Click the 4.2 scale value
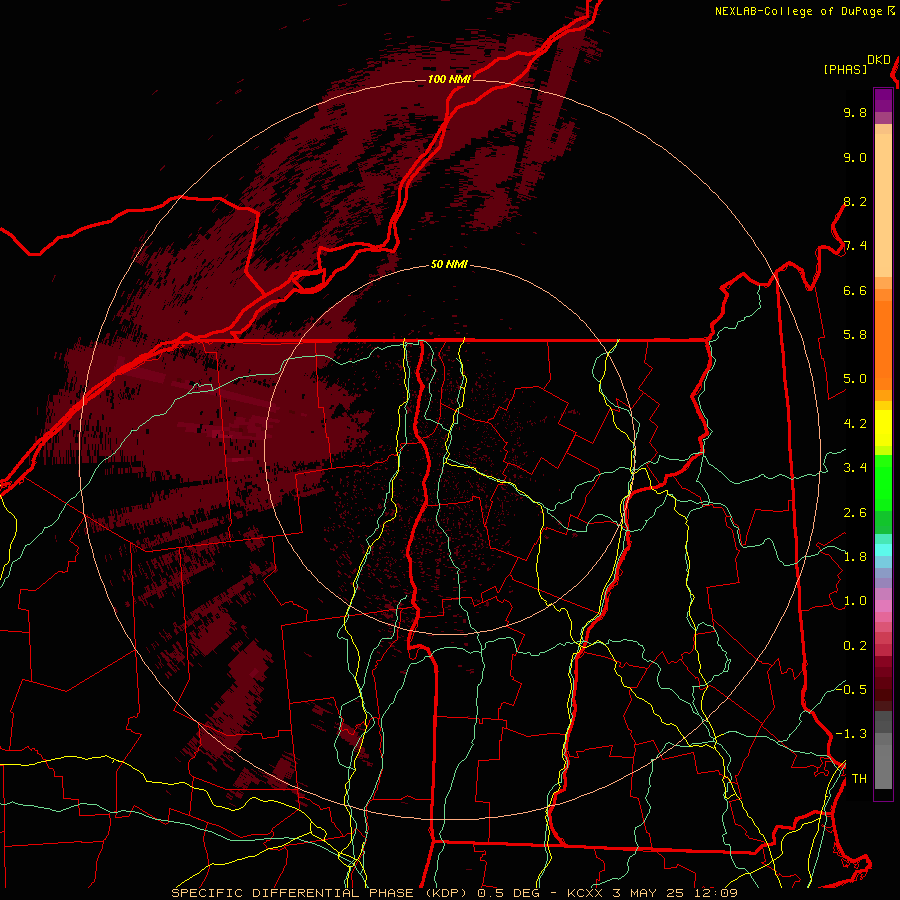 (855, 424)
